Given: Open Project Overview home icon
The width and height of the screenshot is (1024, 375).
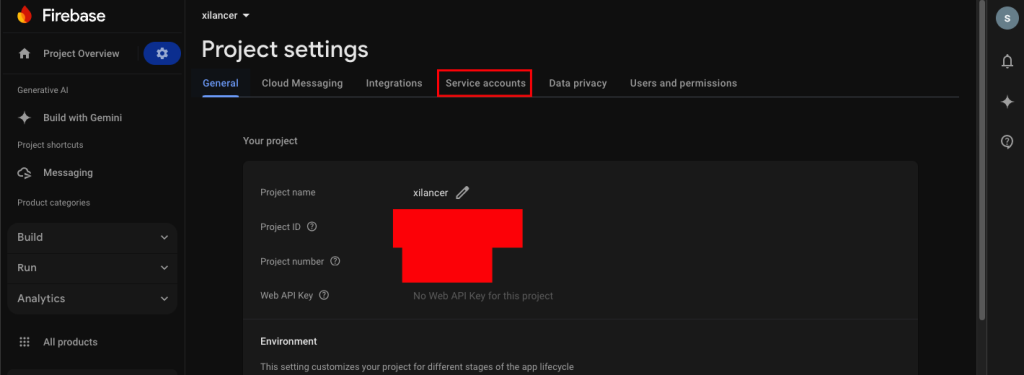Looking at the screenshot, I should coord(25,54).
